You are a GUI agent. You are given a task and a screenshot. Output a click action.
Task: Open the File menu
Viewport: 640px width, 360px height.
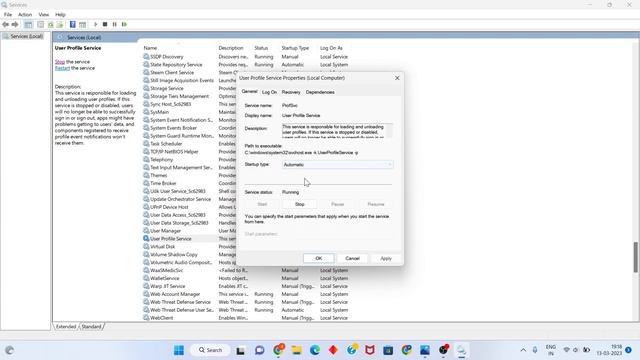pos(8,14)
